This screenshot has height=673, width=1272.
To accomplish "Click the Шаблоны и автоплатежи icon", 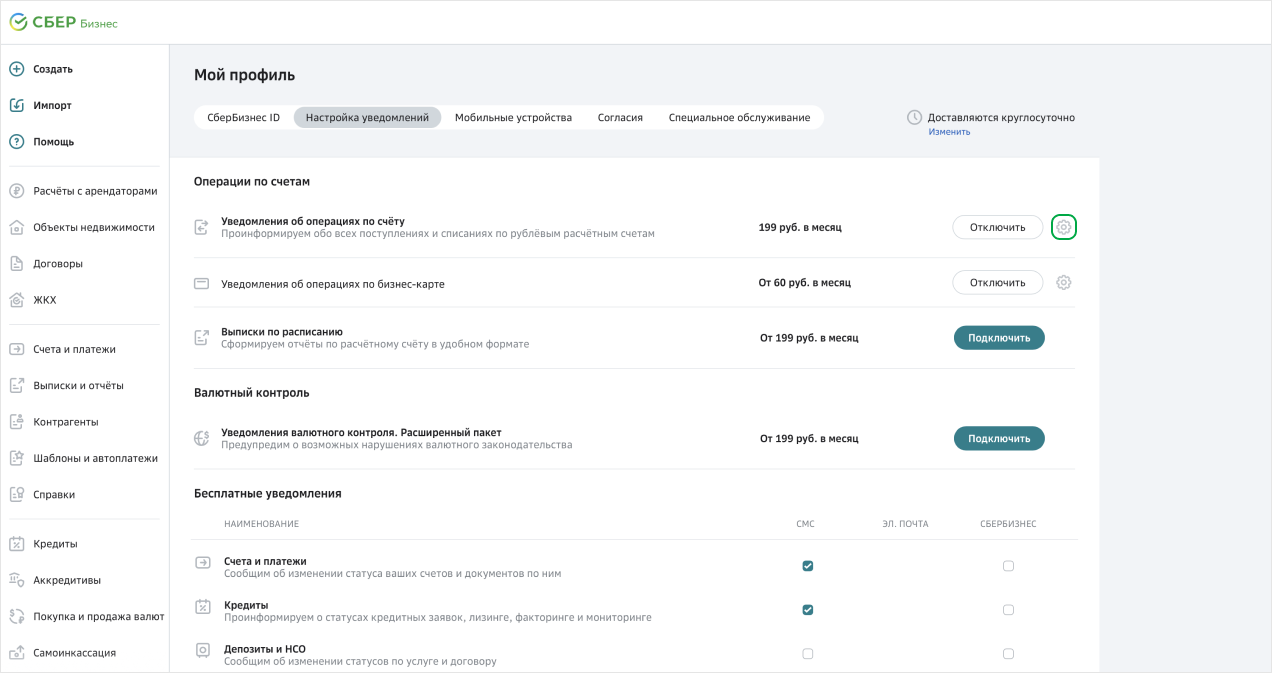I will (16, 458).
